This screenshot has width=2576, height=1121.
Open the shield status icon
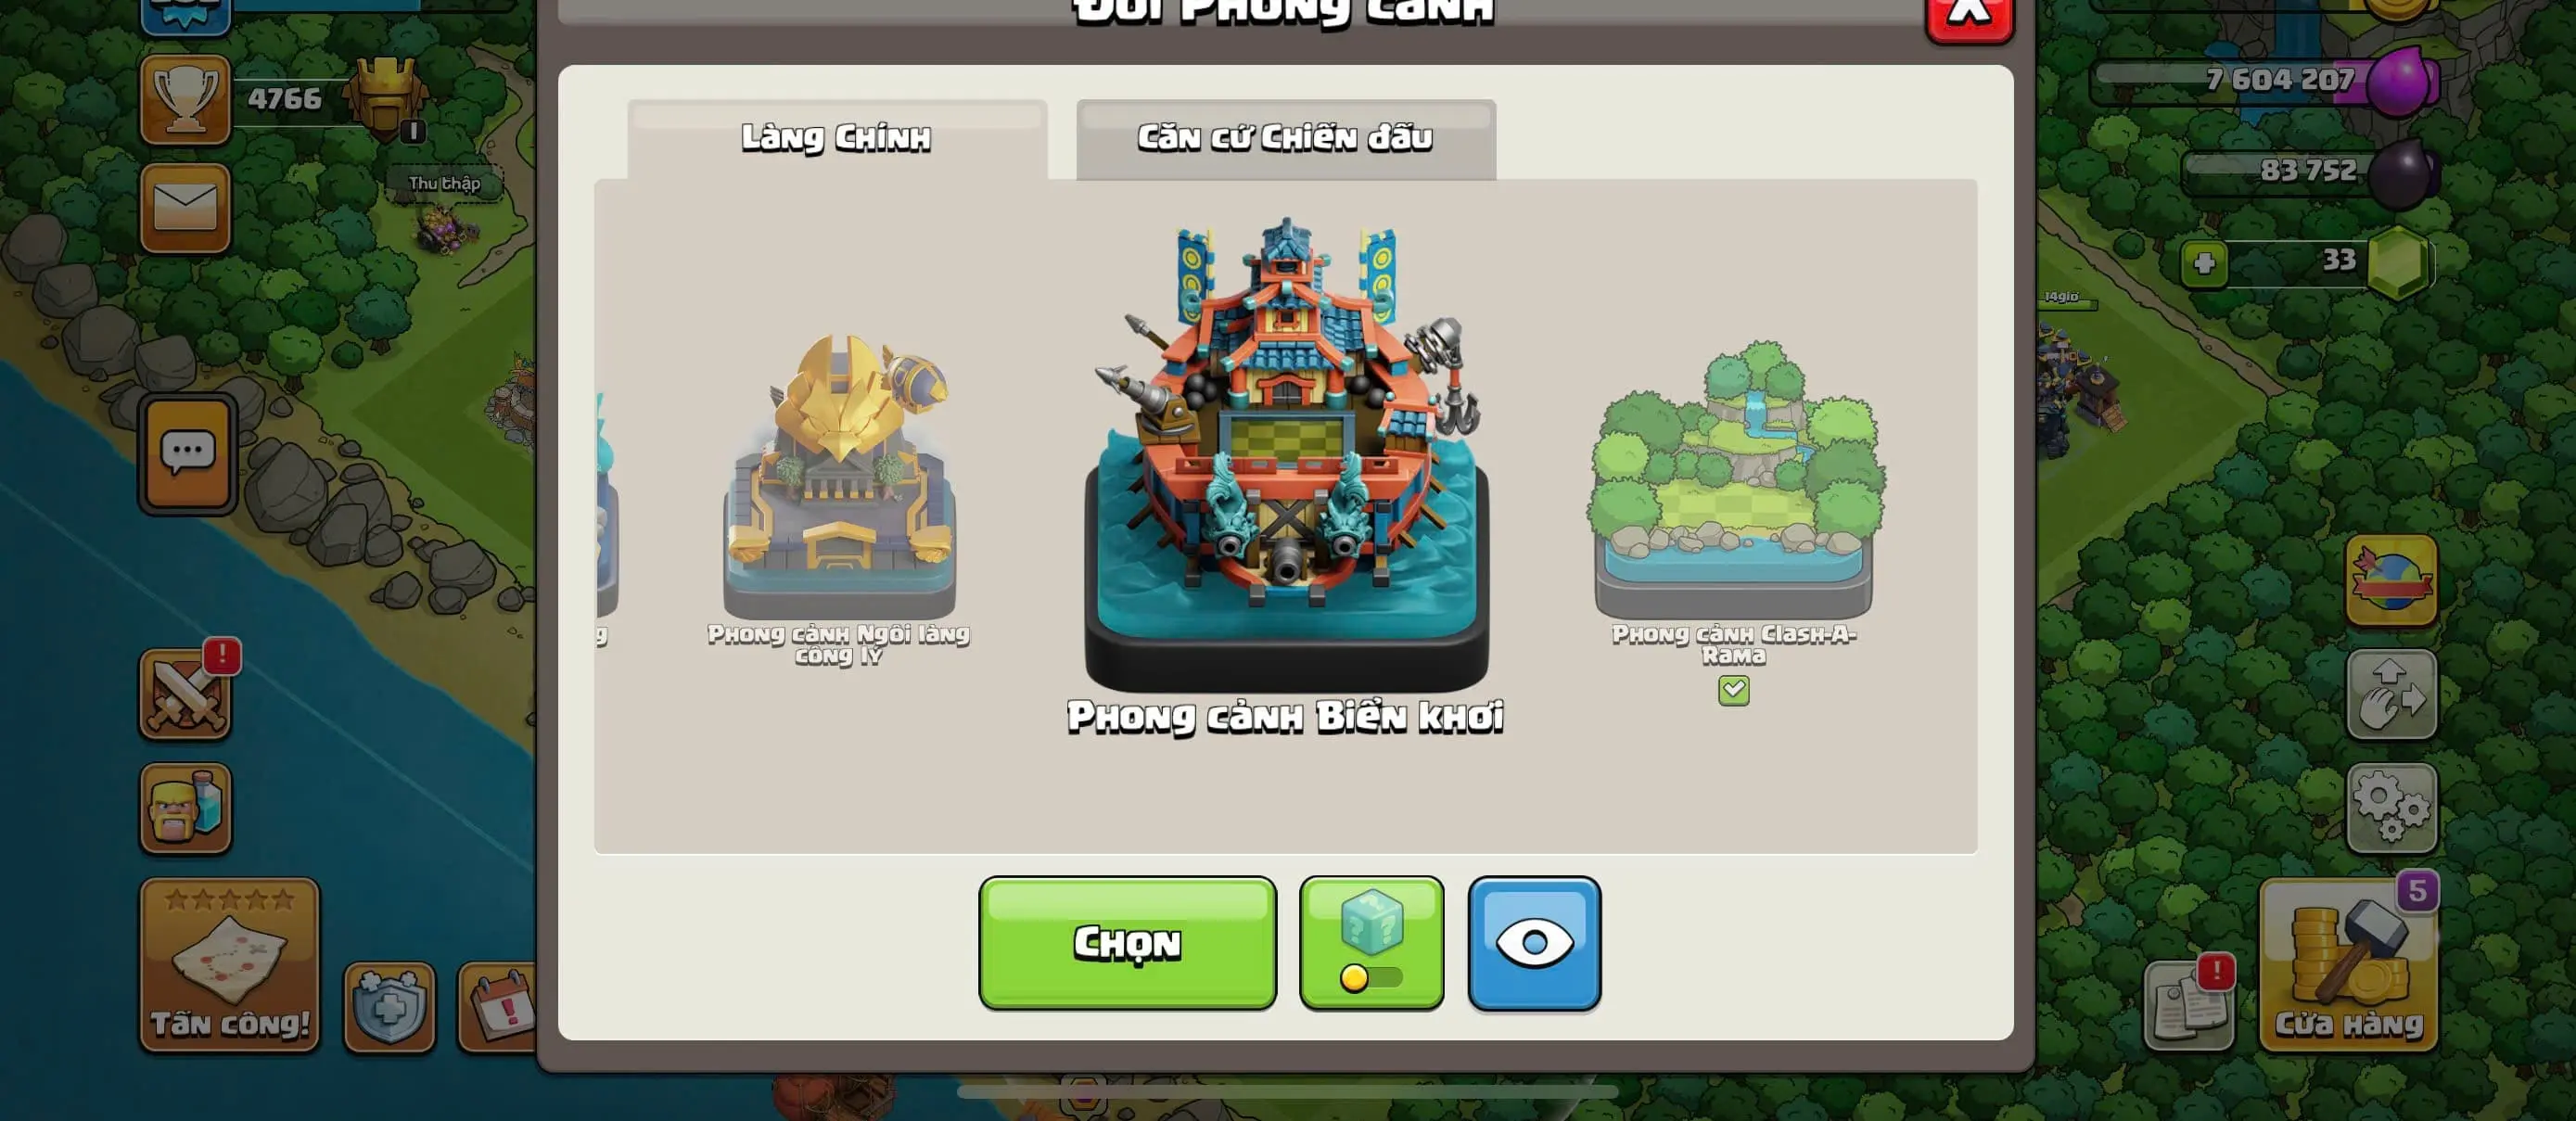point(389,1007)
